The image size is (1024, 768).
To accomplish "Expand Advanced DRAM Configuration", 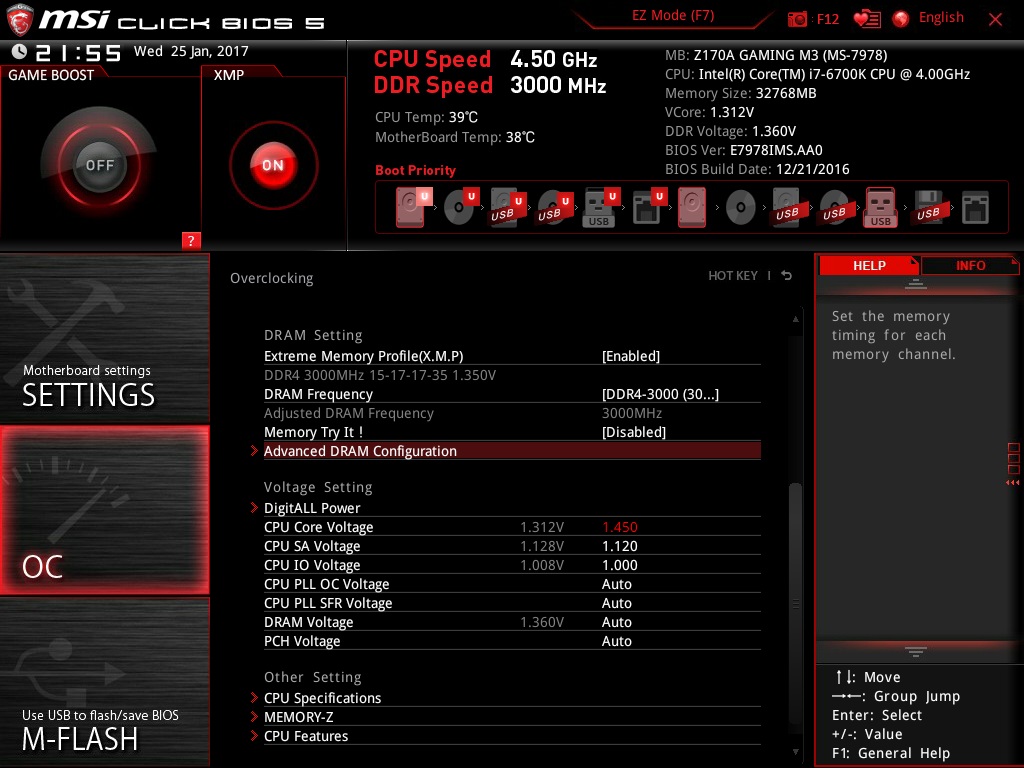I will [x=512, y=451].
